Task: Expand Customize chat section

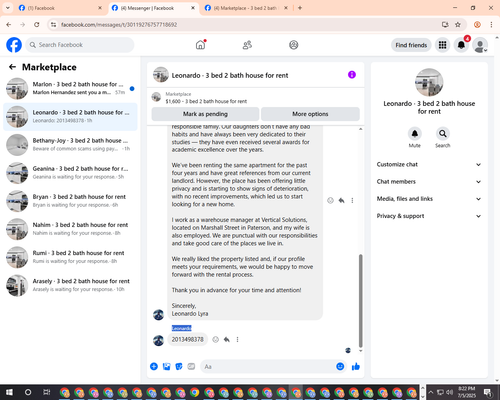Action: [429, 164]
